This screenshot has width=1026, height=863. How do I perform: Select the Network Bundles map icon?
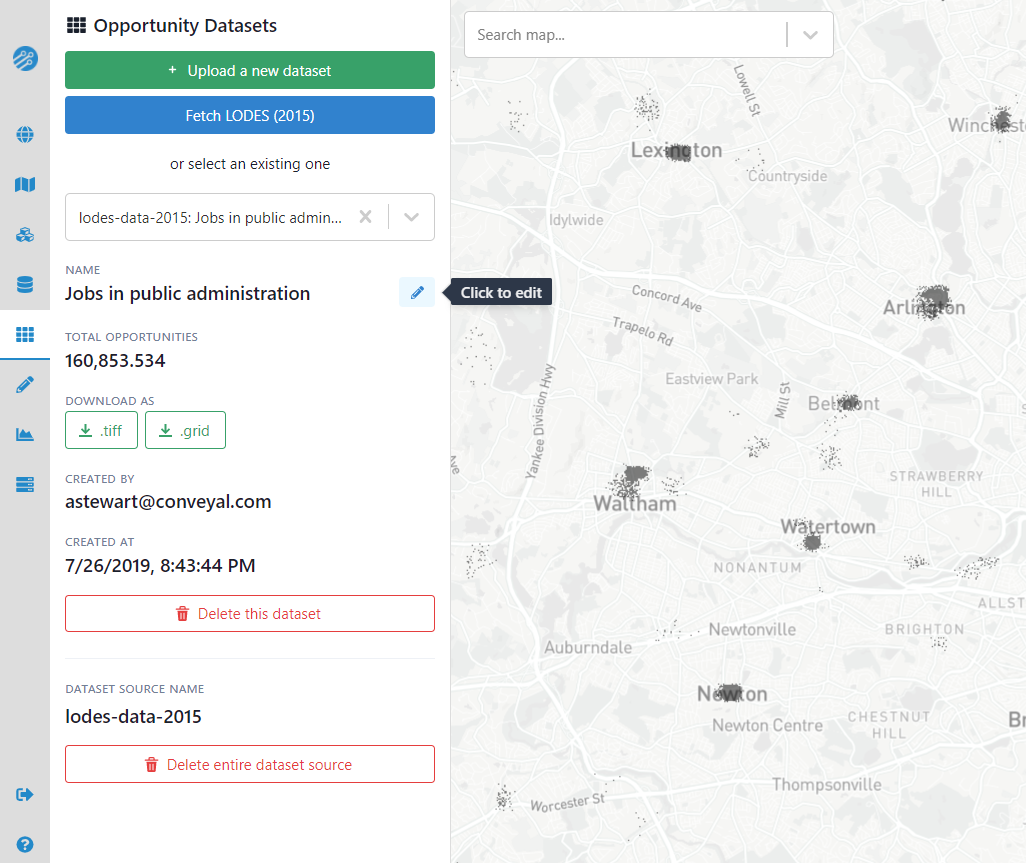point(24,184)
